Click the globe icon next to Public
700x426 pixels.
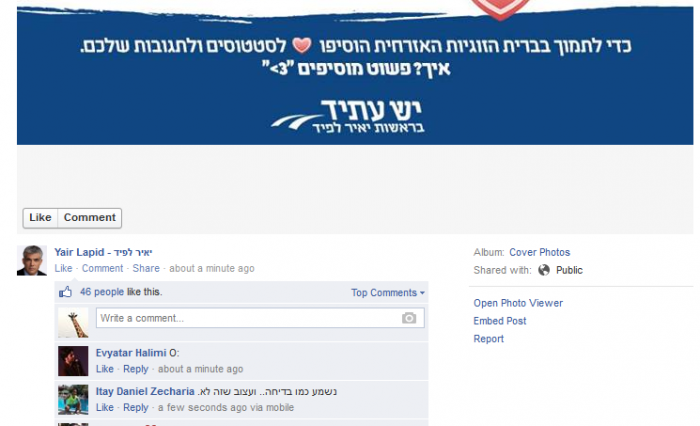(x=544, y=270)
